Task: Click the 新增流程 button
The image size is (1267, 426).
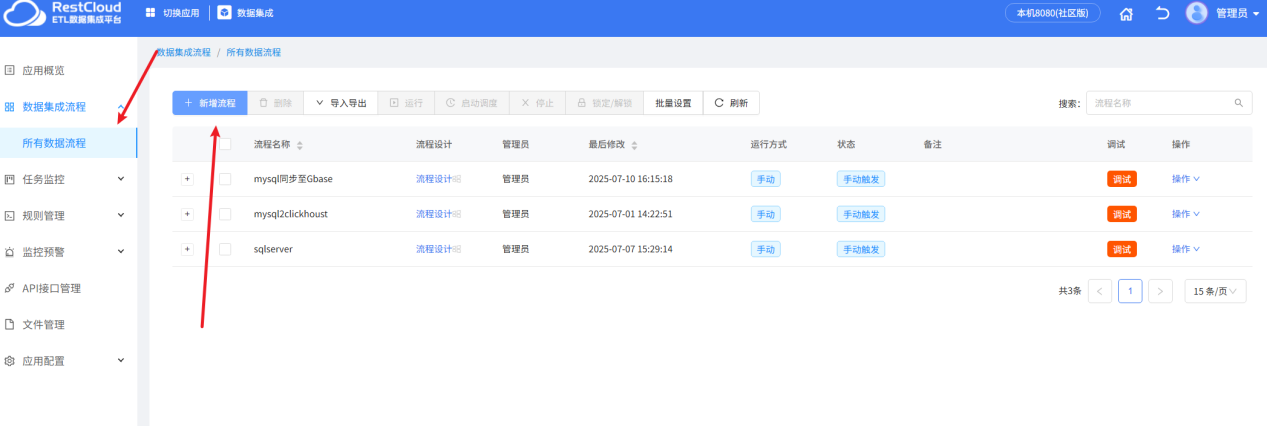Action: pyautogui.click(x=210, y=103)
